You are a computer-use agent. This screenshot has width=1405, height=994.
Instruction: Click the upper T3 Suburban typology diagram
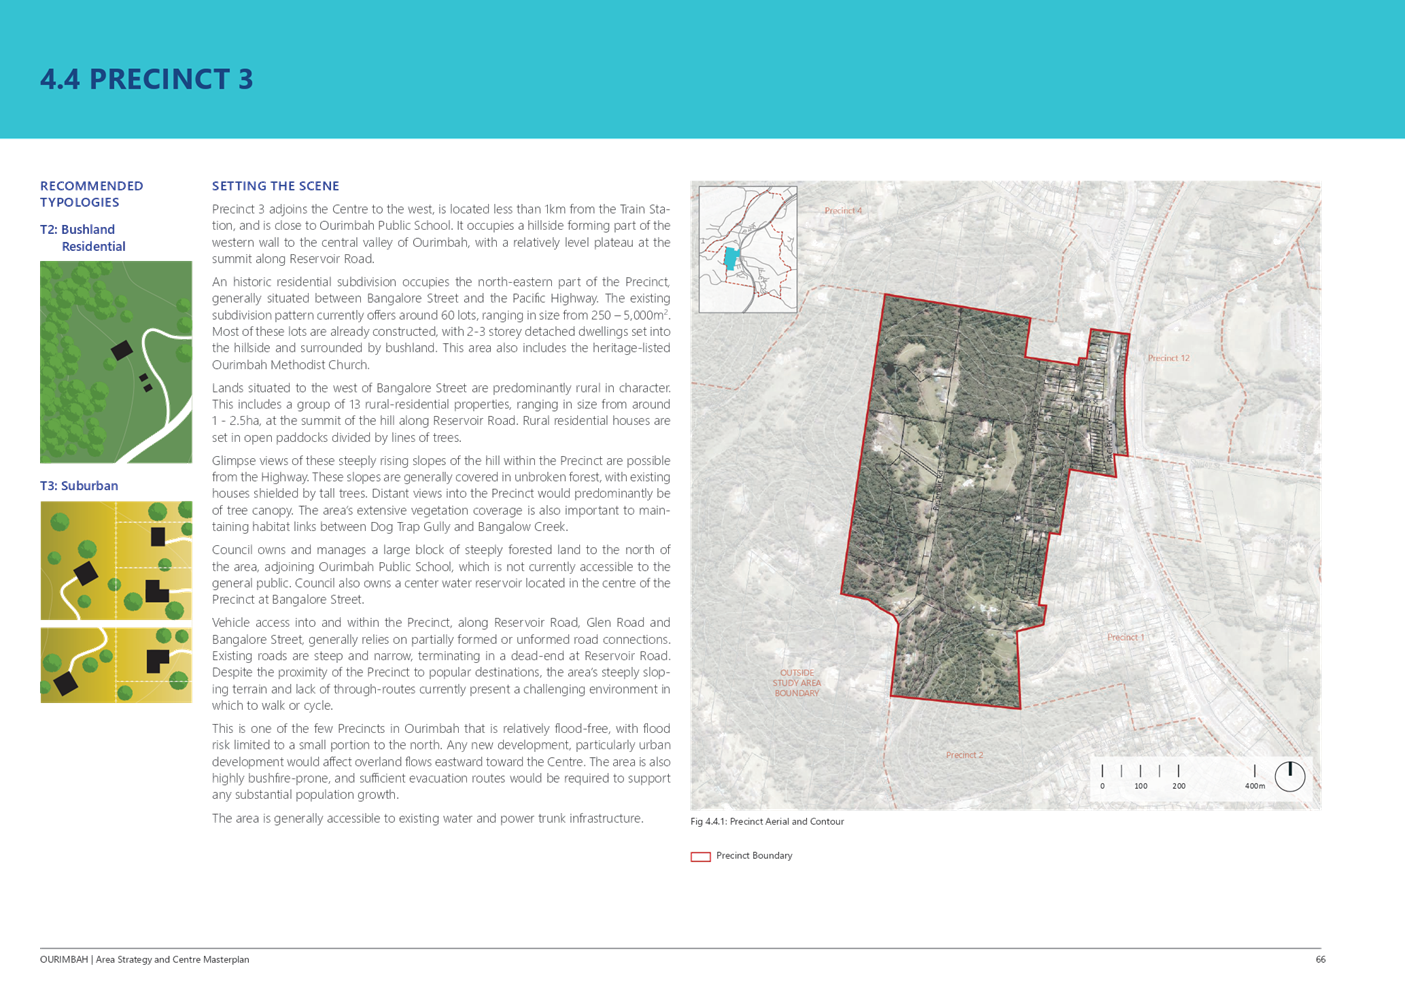pyautogui.click(x=115, y=560)
